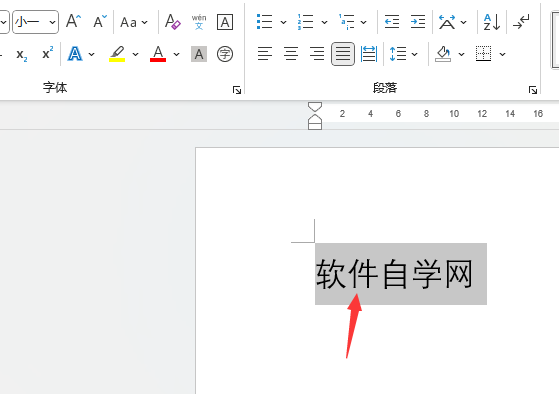
Task: Apply character border (boxed A) icon
Action: tap(225, 22)
